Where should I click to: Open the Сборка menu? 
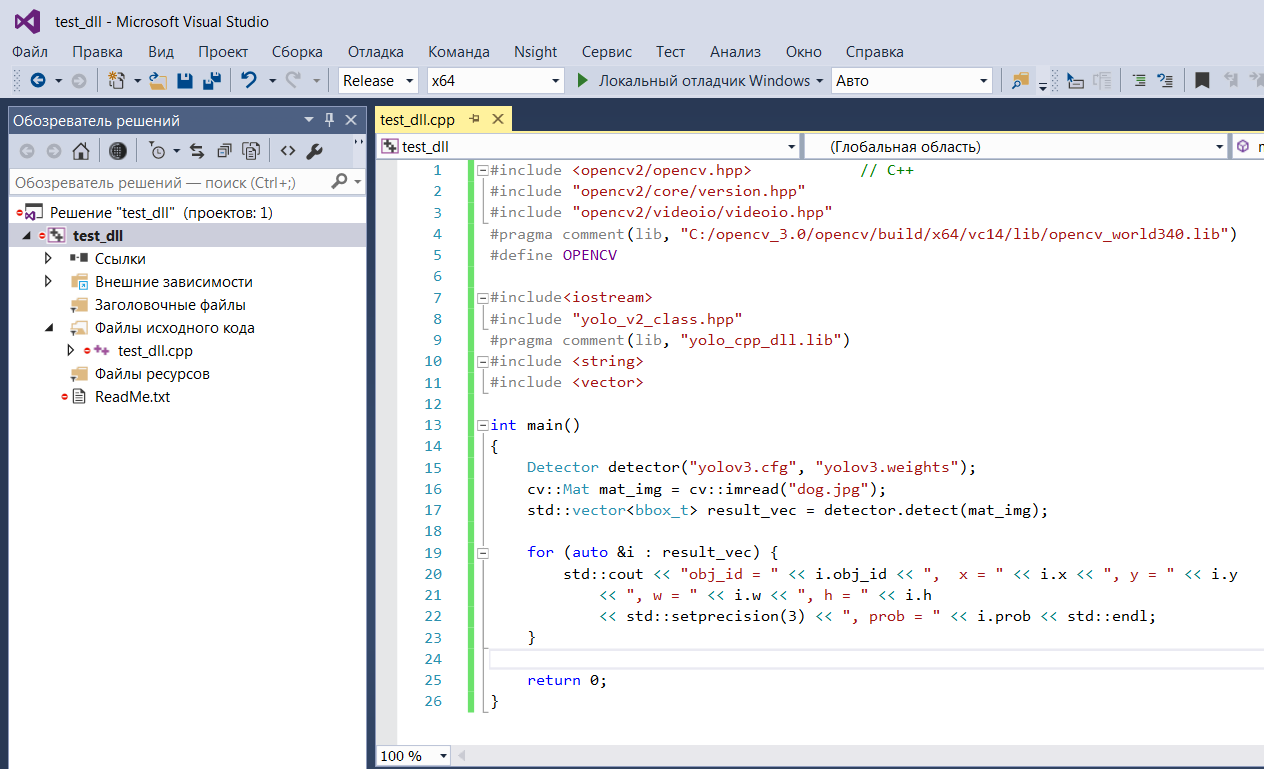pyautogui.click(x=297, y=52)
